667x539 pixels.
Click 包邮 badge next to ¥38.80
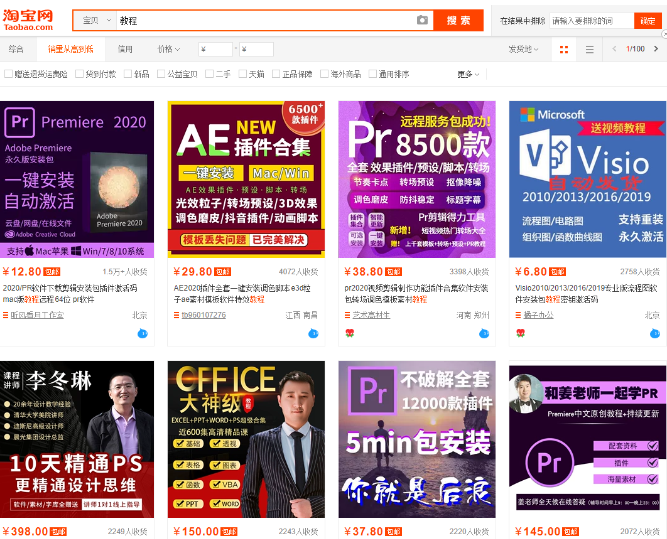(x=393, y=272)
